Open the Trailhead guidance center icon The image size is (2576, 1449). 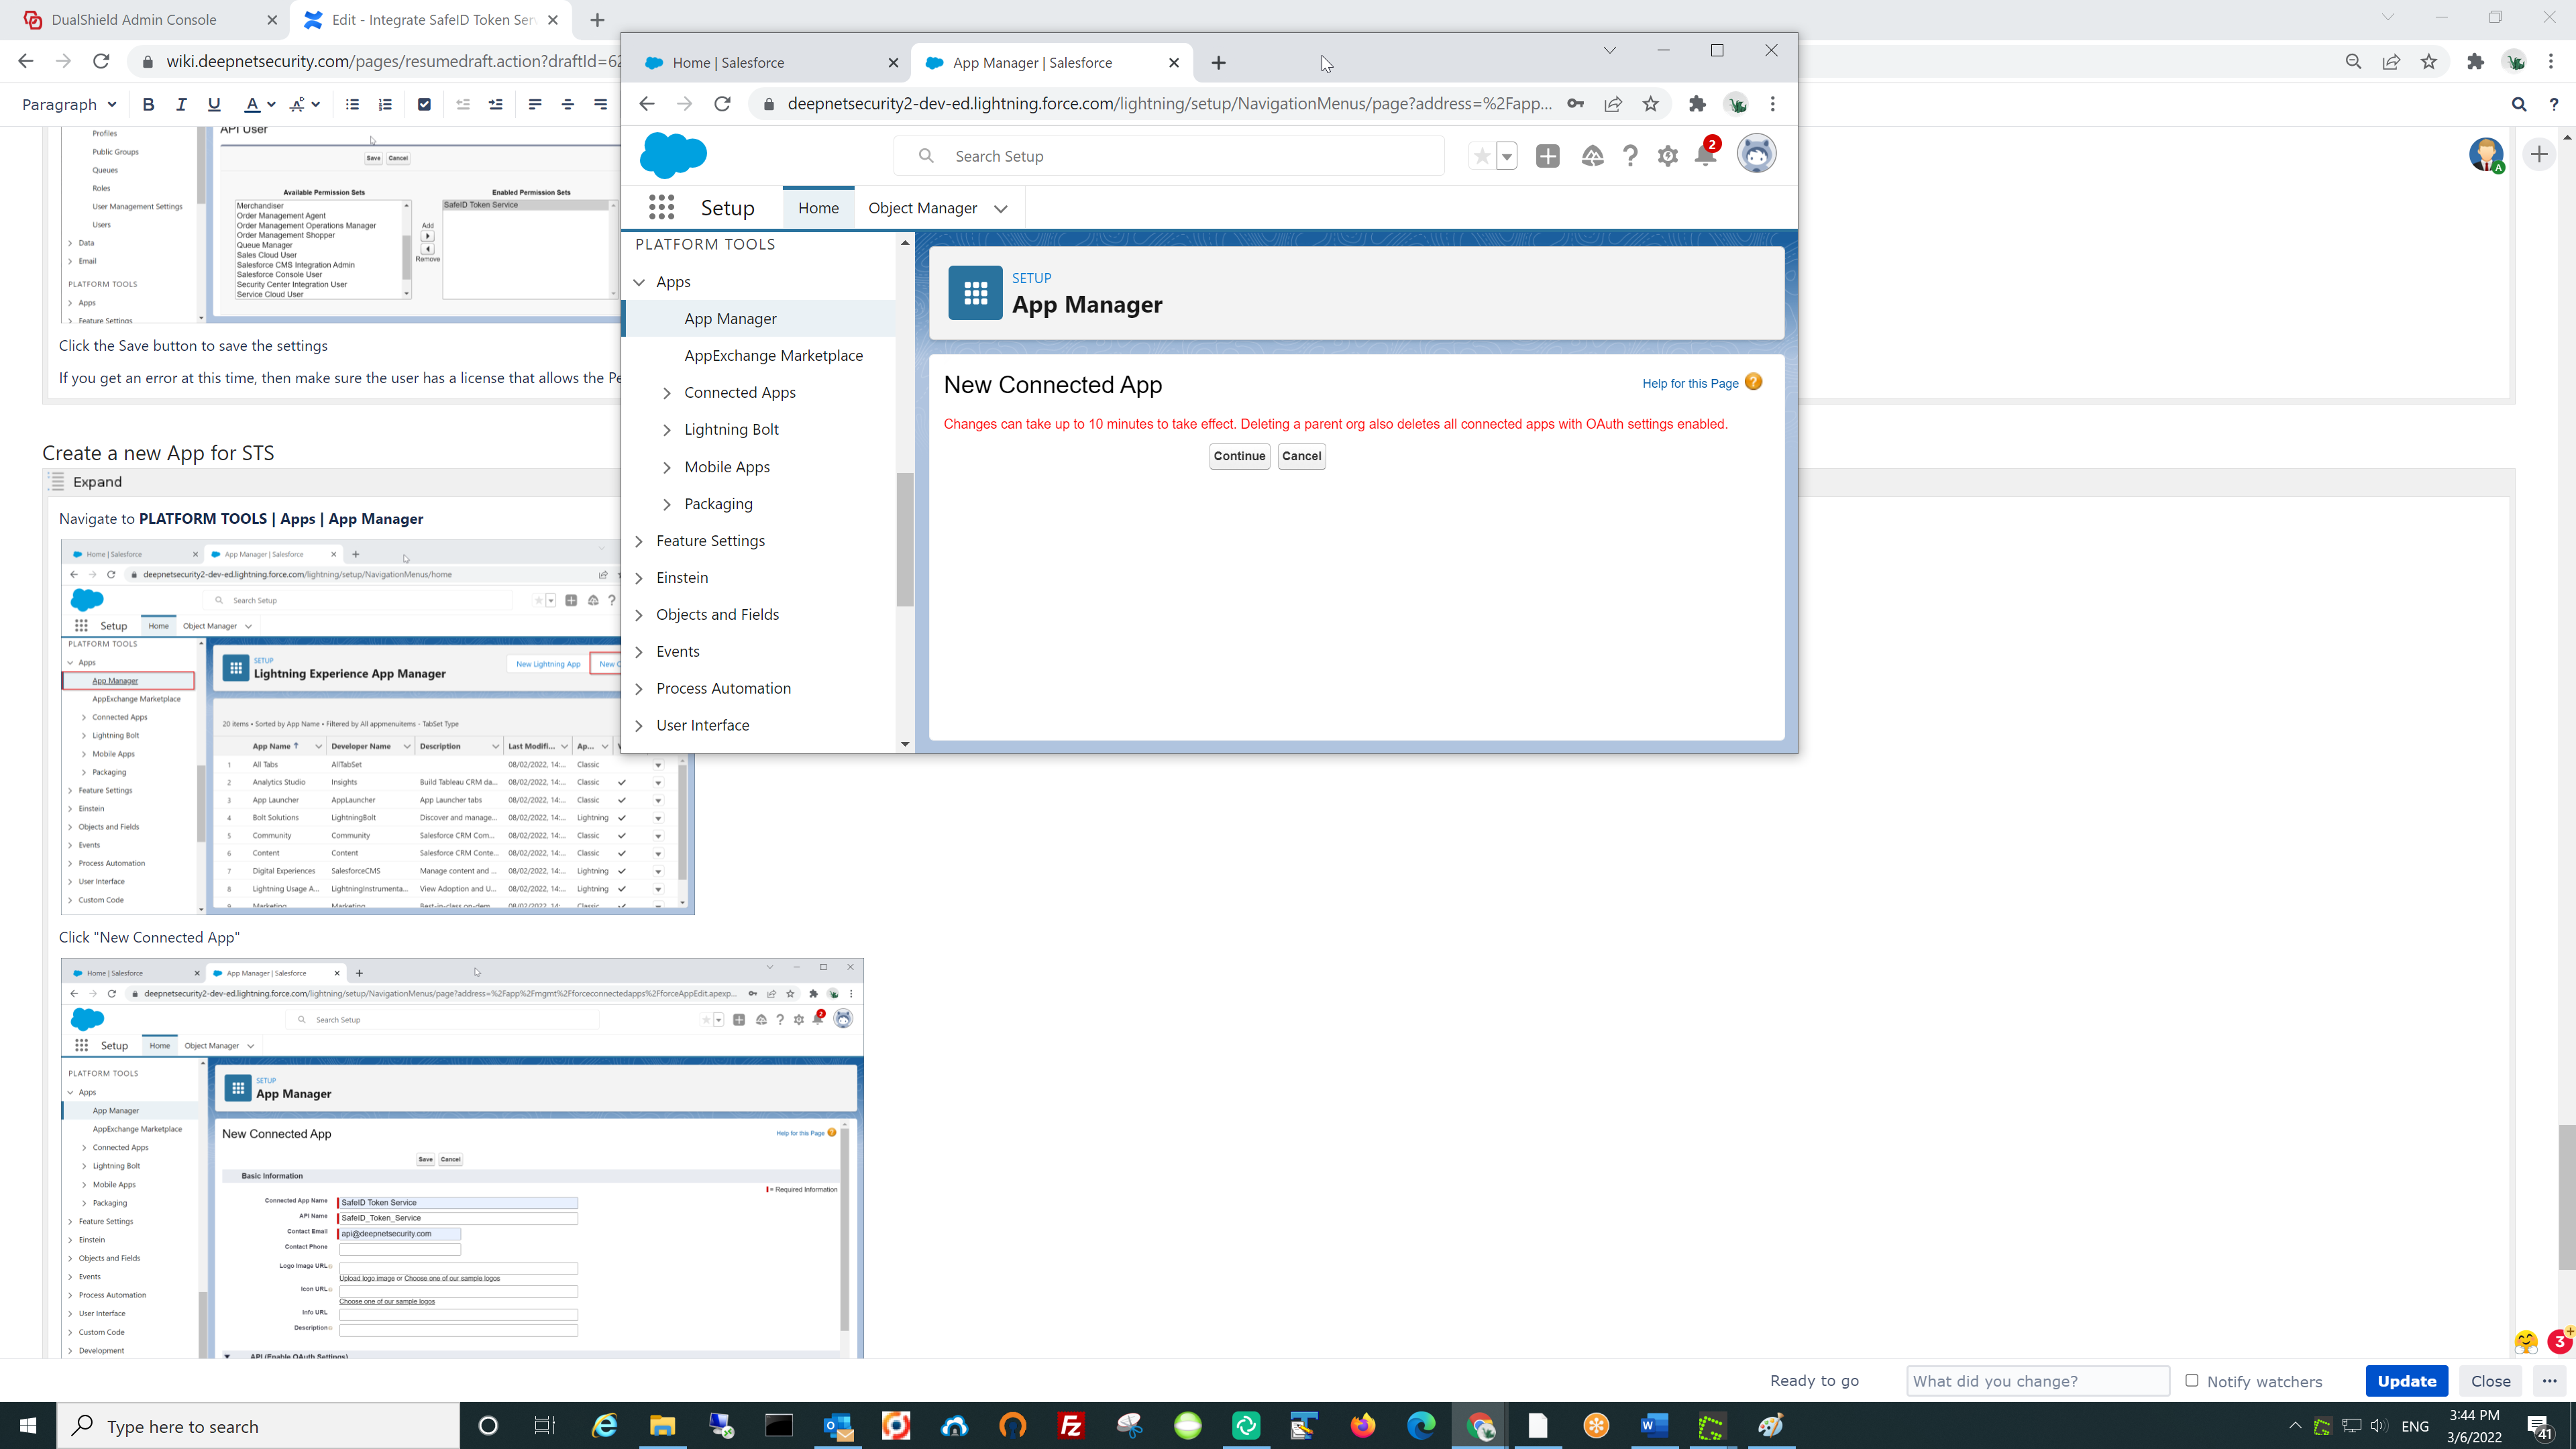tap(1592, 156)
